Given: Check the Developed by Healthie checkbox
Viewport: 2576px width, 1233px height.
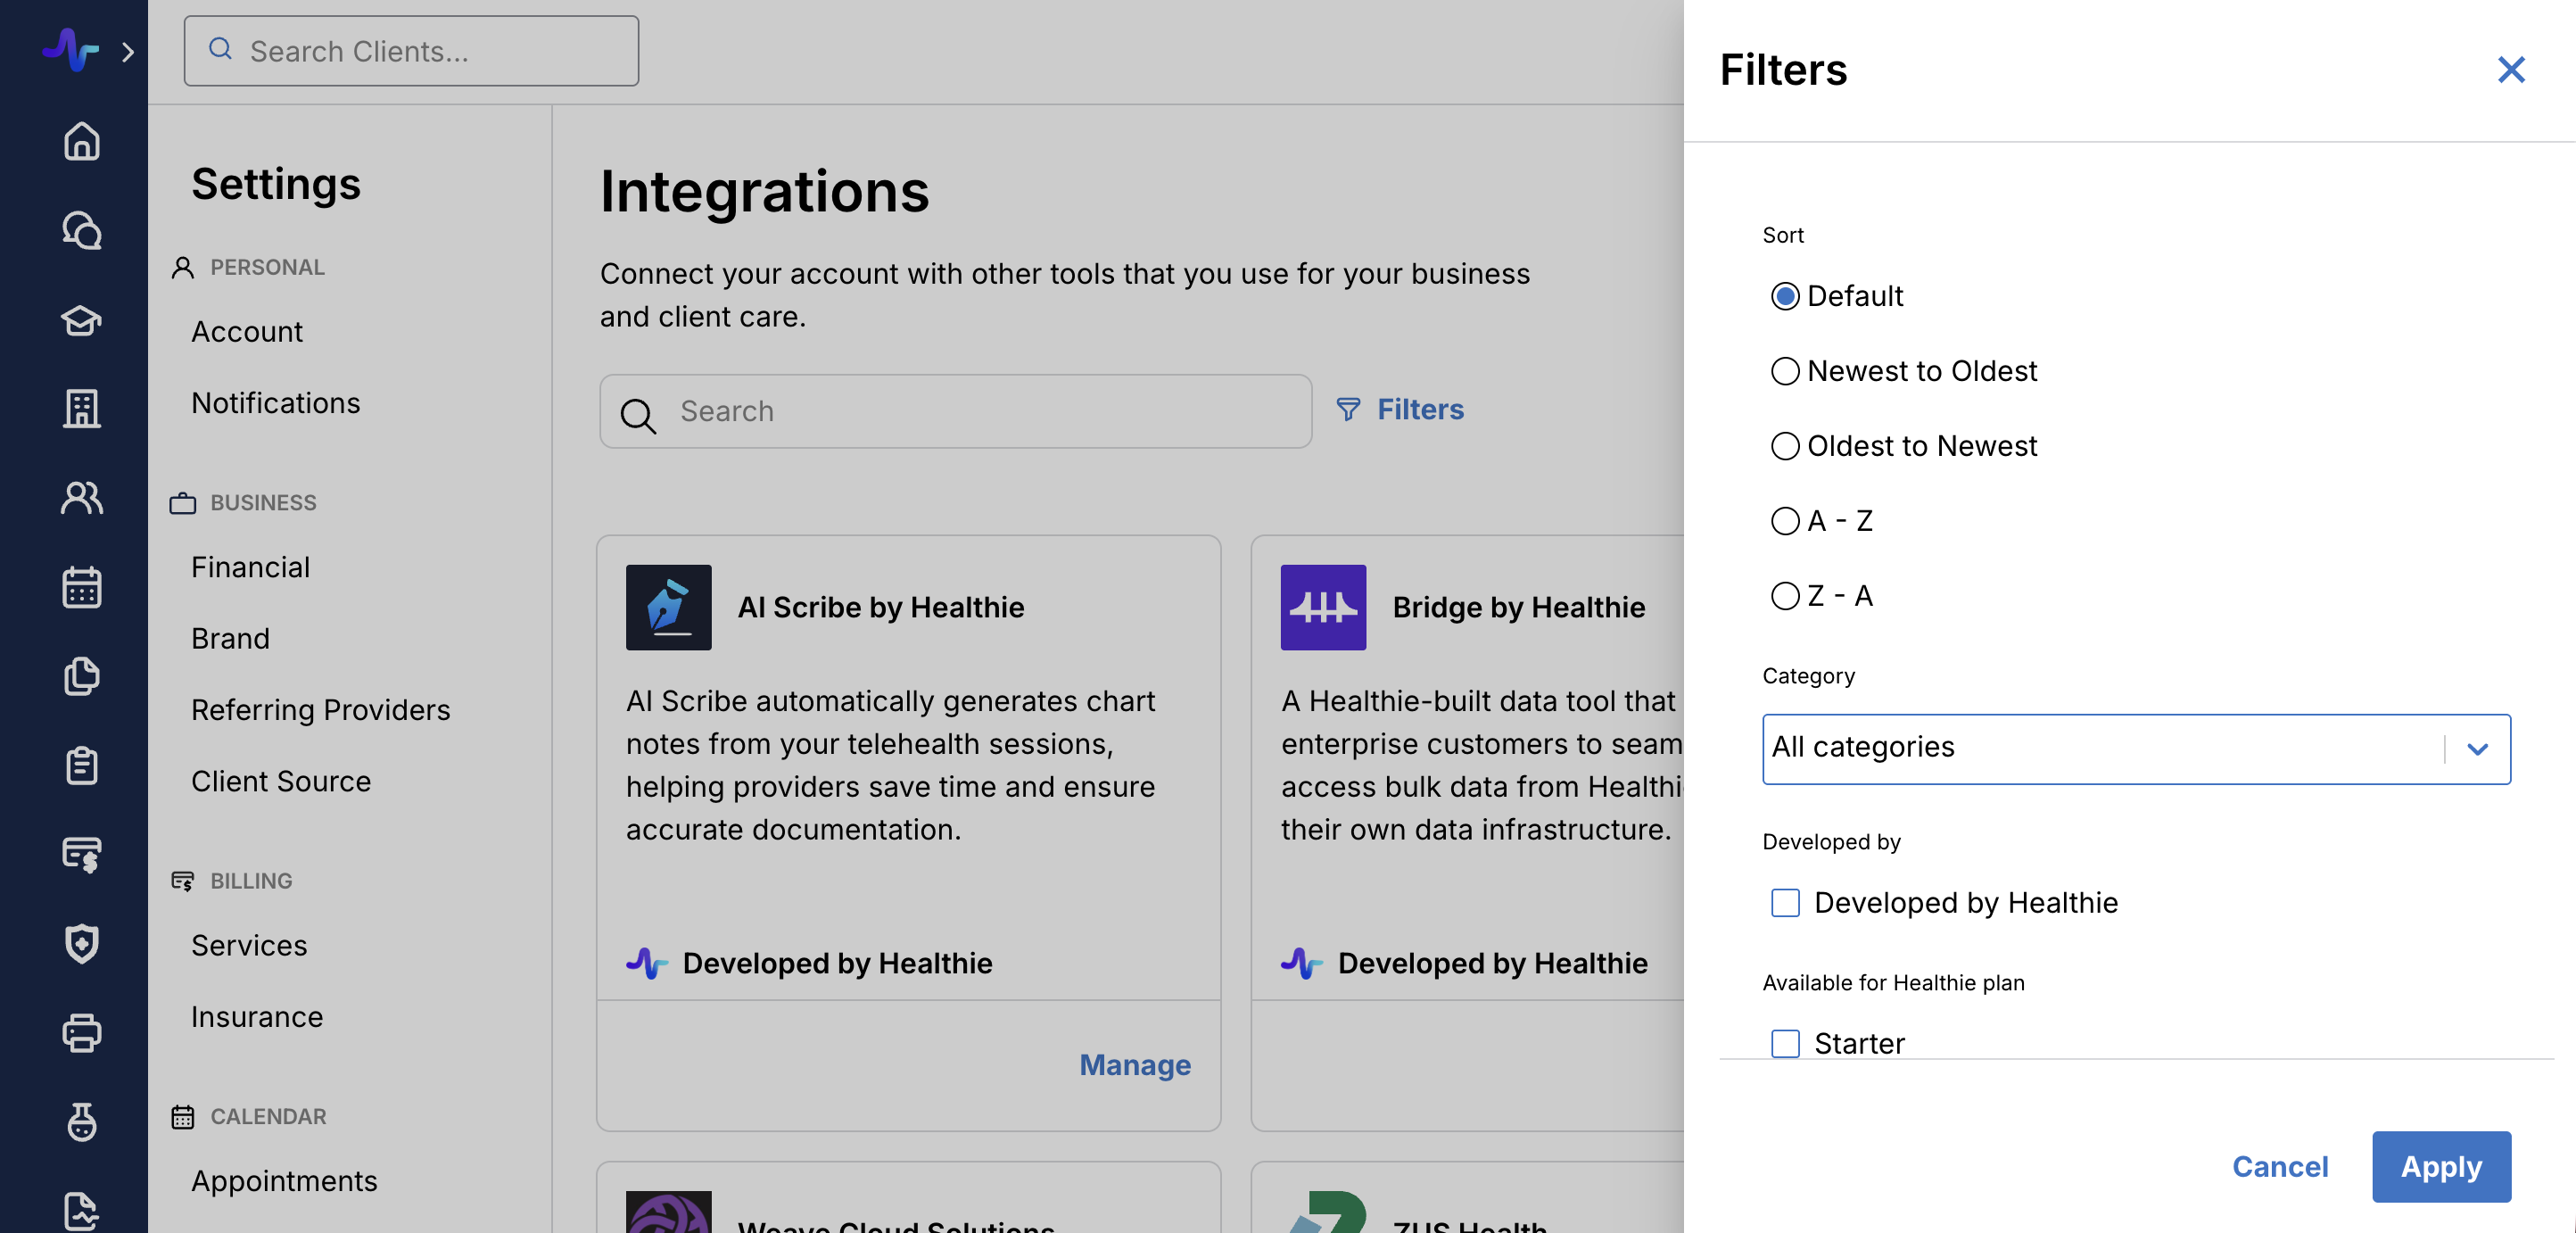Looking at the screenshot, I should click(1785, 903).
